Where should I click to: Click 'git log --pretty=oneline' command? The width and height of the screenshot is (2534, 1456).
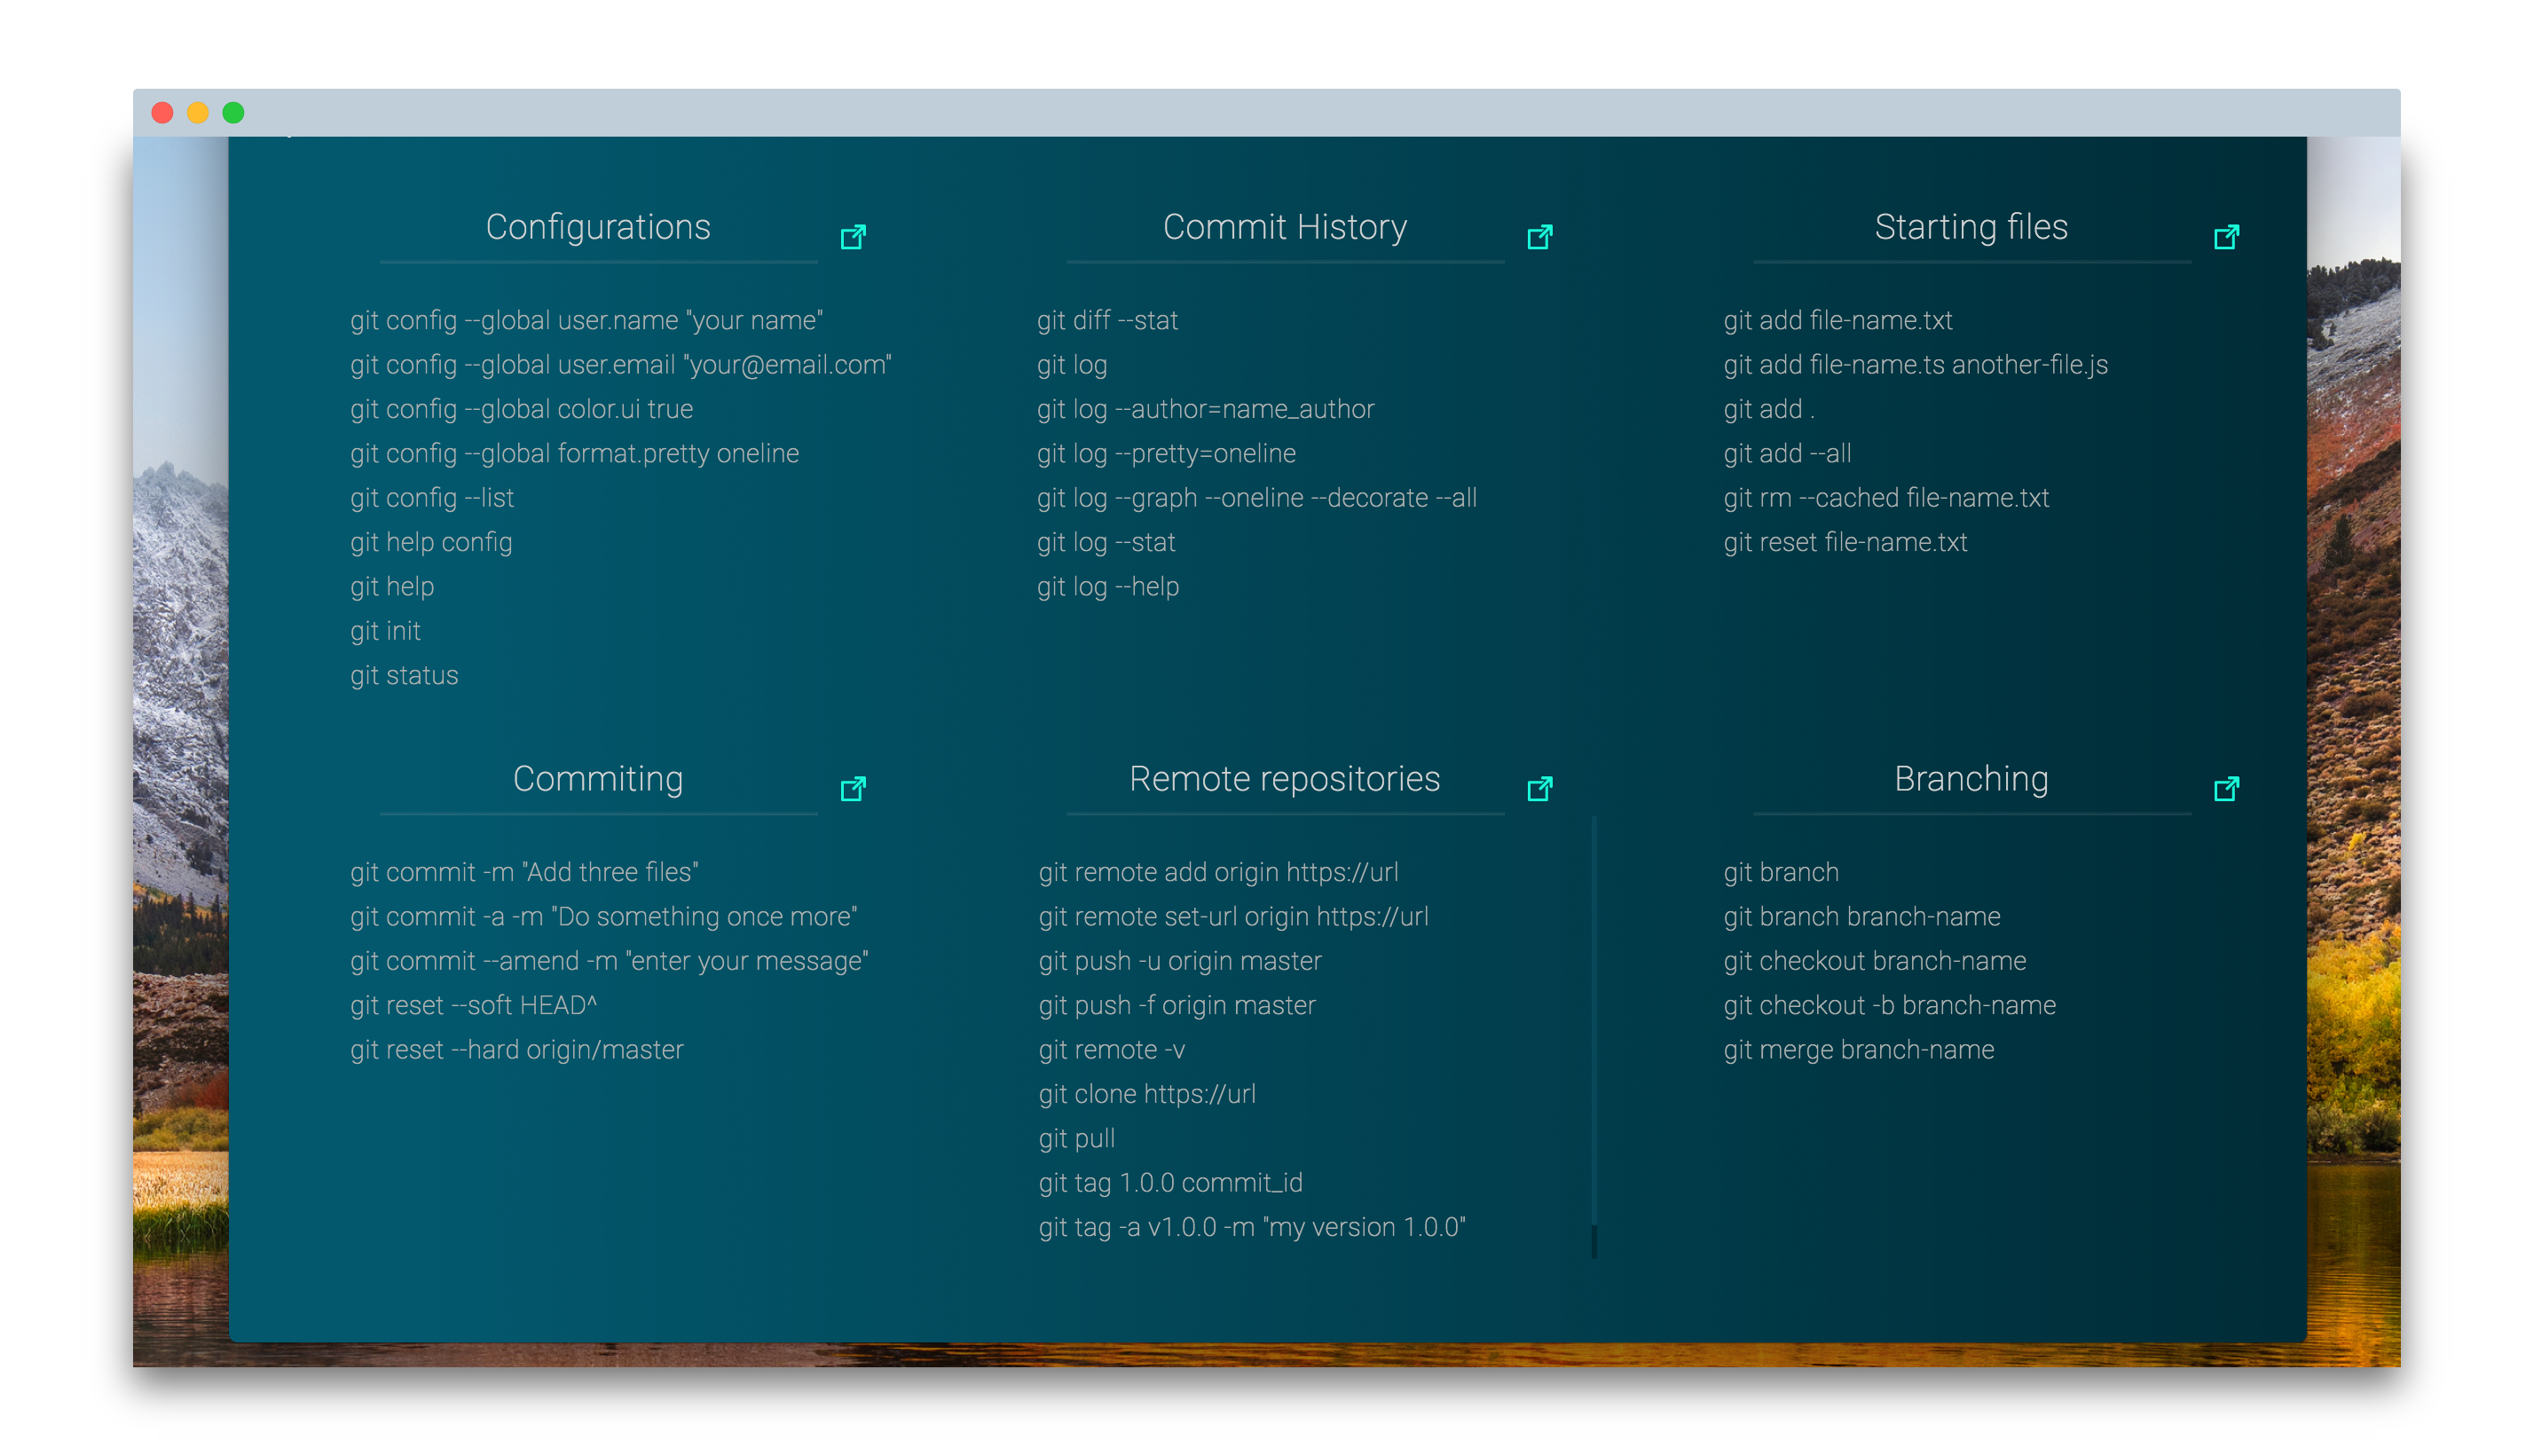1166,453
